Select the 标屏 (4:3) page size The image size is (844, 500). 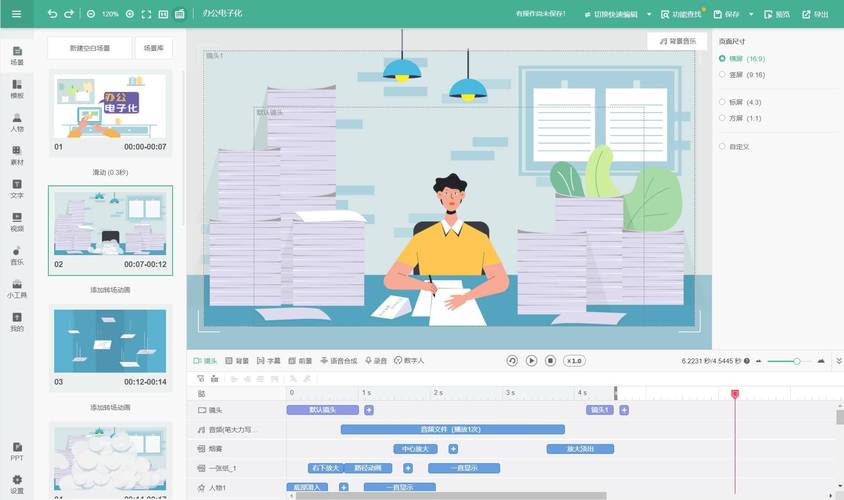[x=723, y=102]
